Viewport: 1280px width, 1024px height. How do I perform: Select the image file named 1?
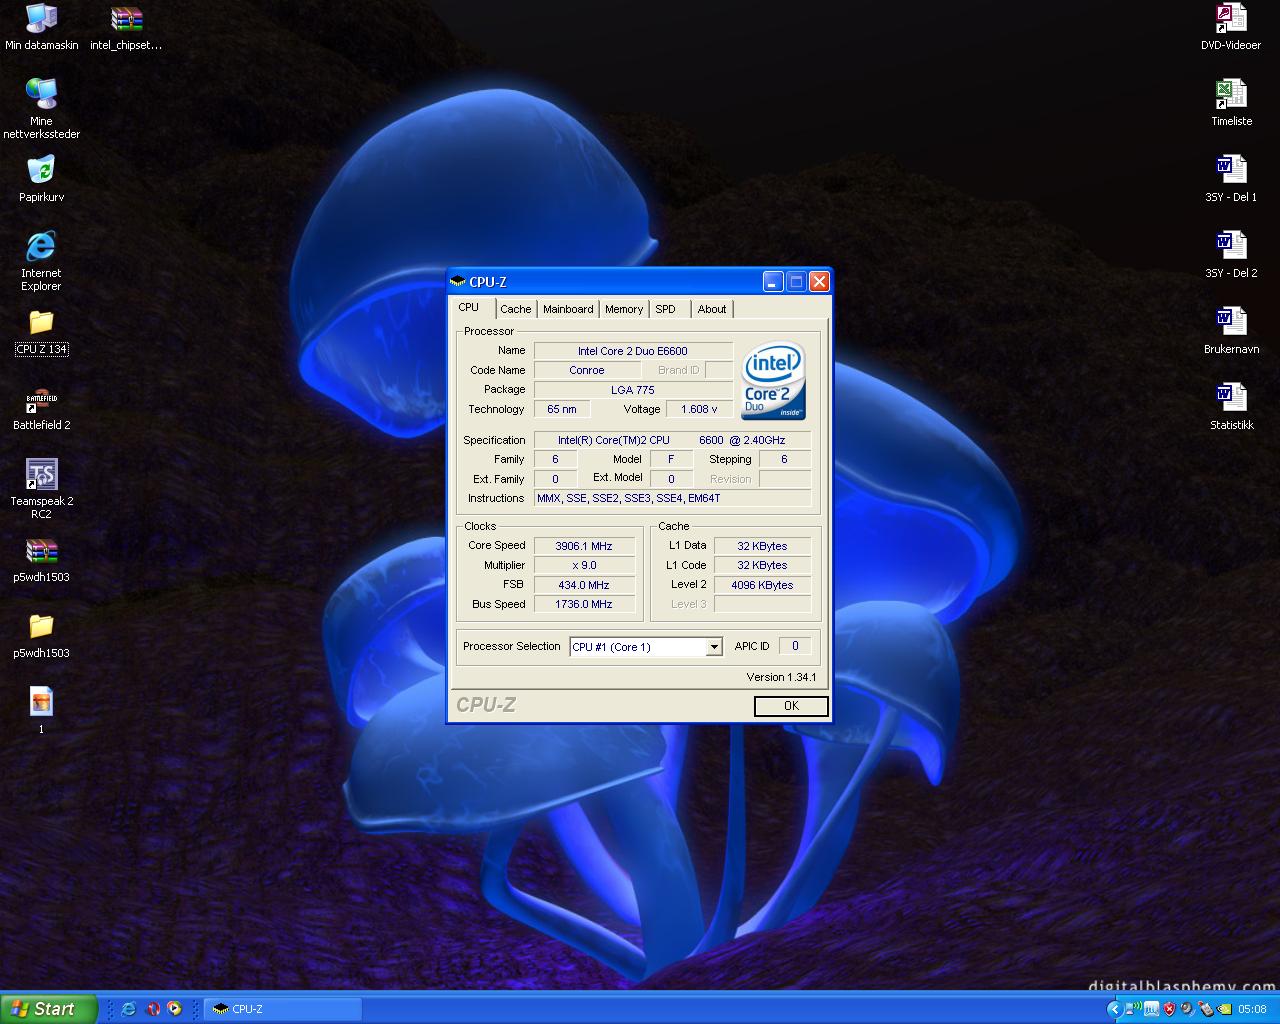[x=41, y=710]
